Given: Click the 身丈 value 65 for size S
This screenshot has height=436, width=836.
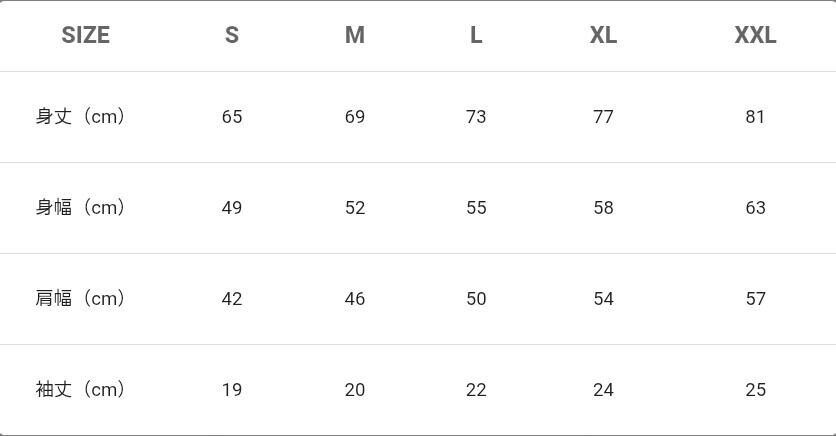Looking at the screenshot, I should click(x=232, y=117).
